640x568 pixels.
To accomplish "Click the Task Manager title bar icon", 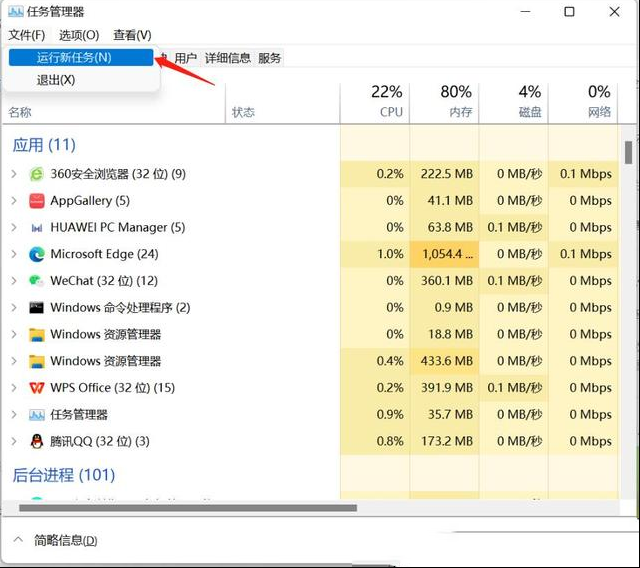I will pyautogui.click(x=15, y=11).
